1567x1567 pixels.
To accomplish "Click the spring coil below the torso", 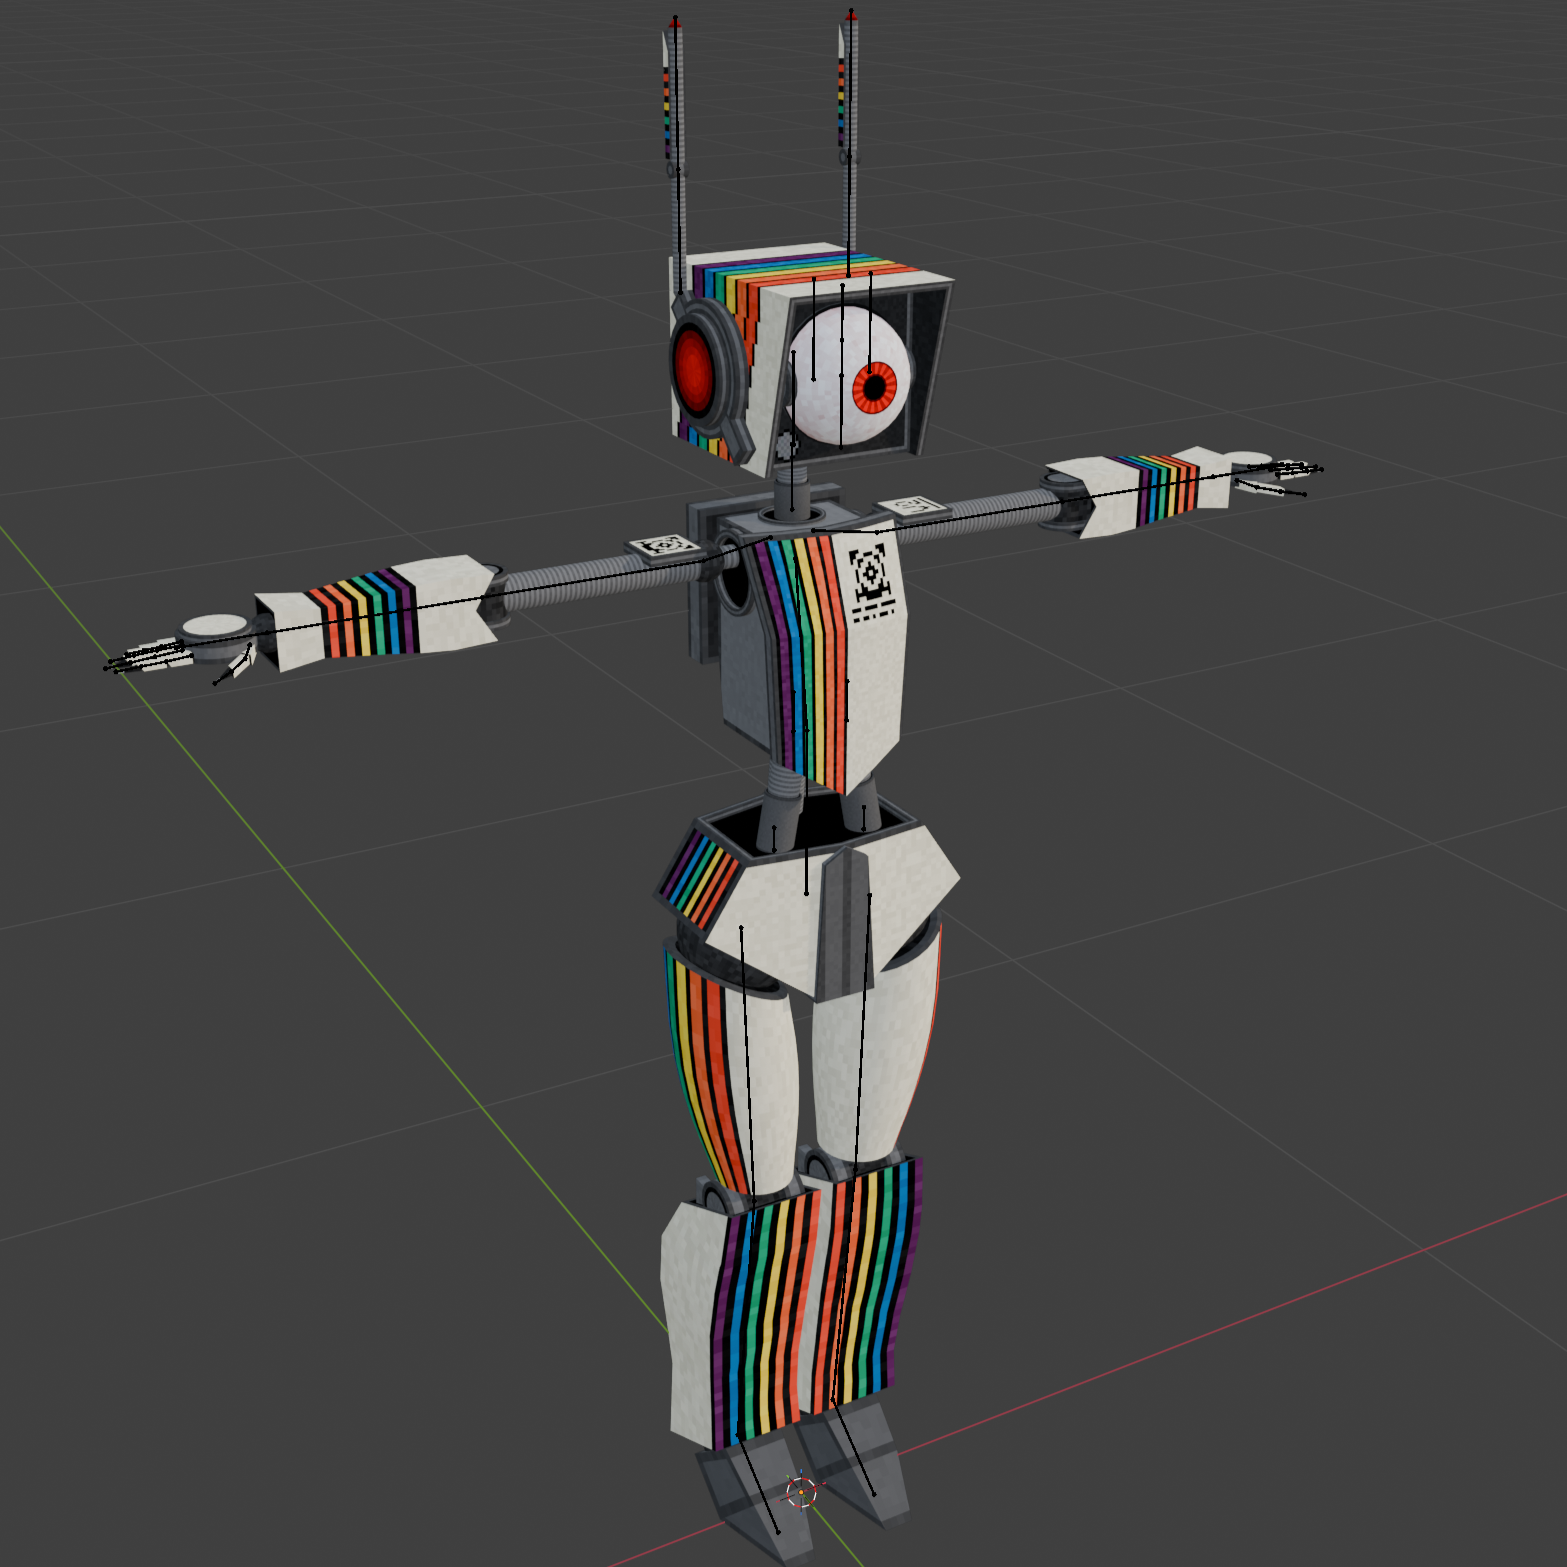I will (787, 780).
